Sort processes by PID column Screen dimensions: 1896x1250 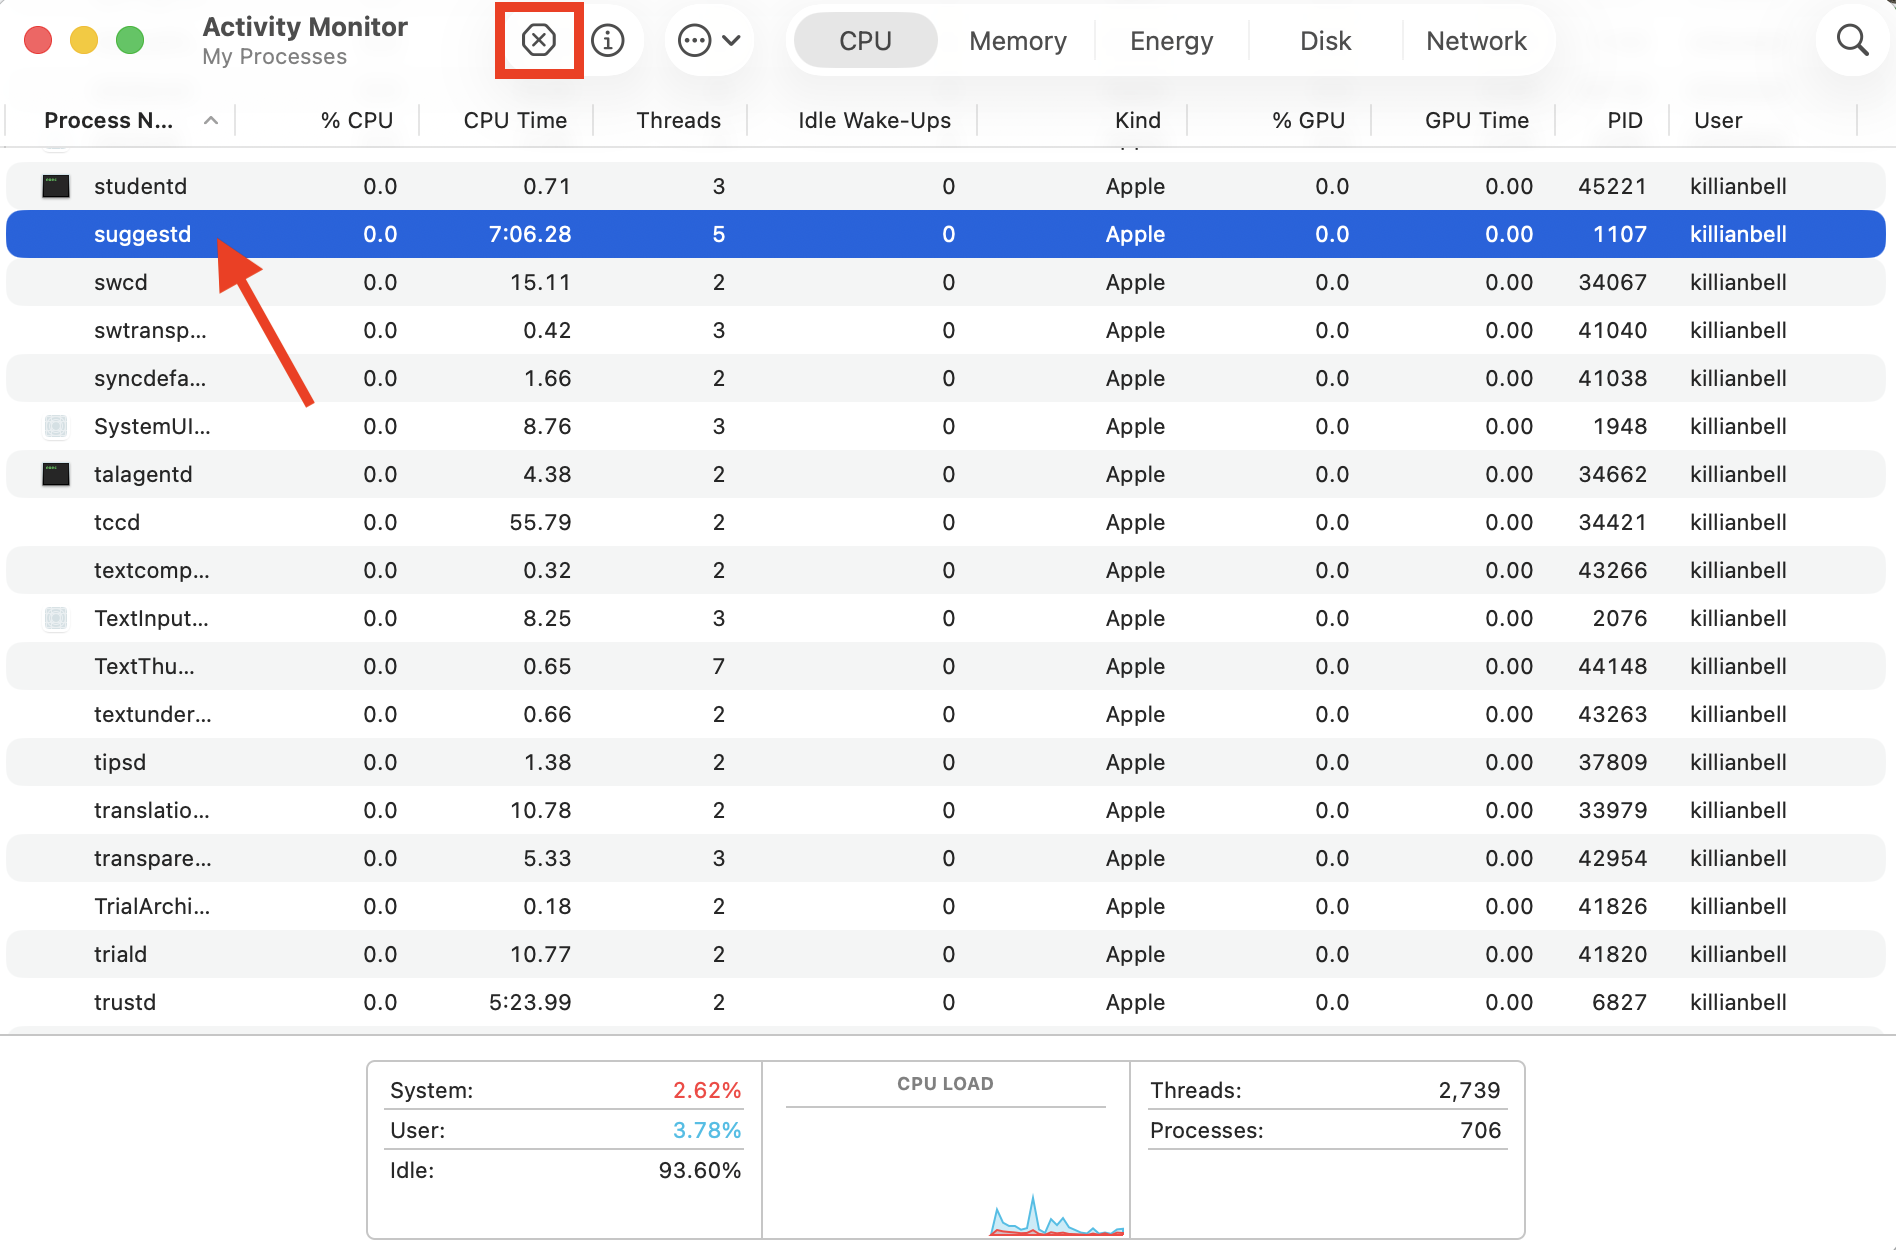(1624, 120)
